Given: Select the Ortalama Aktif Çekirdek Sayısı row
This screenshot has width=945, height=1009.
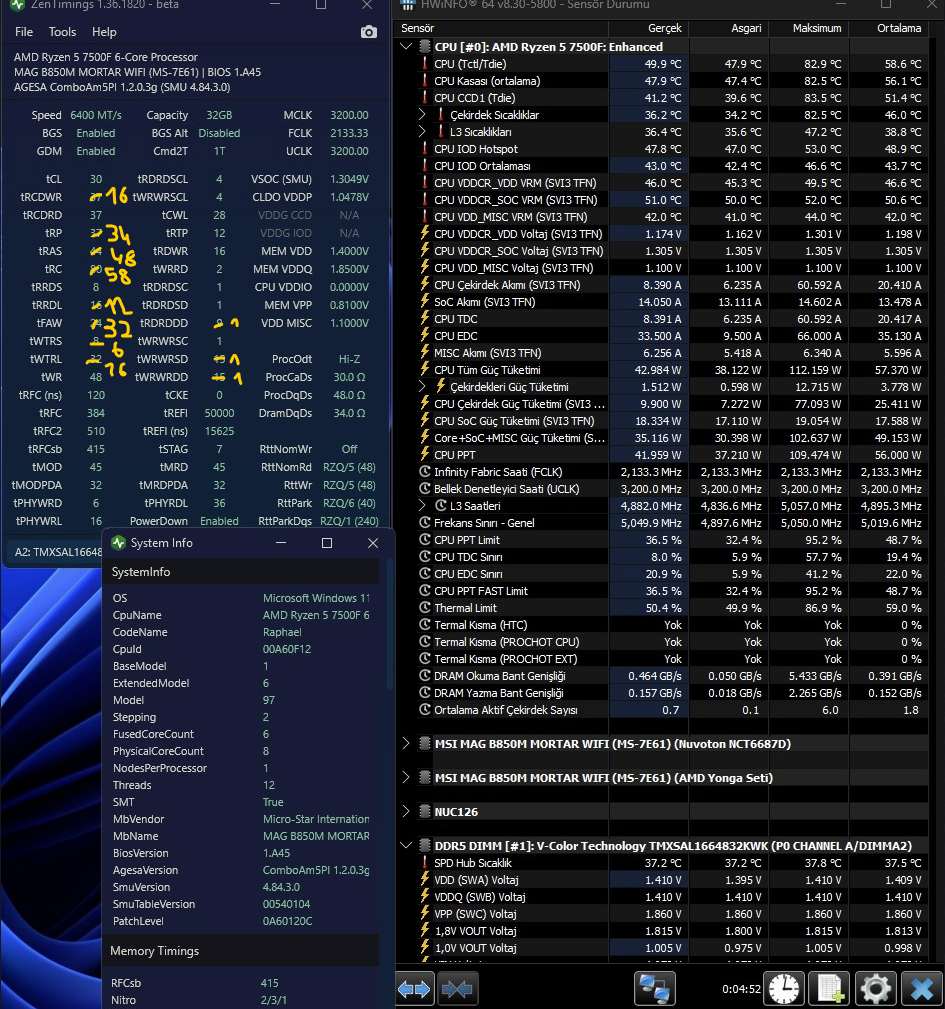Looking at the screenshot, I should point(662,710).
